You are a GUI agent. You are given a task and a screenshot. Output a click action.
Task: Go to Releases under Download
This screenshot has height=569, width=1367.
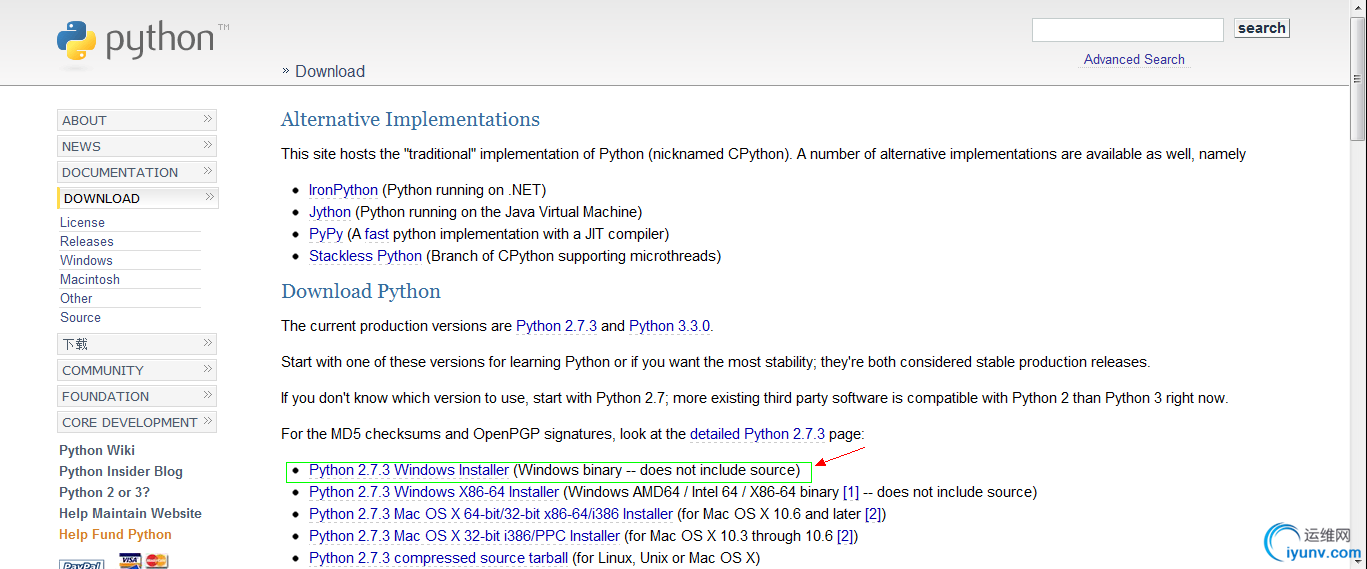(87, 241)
